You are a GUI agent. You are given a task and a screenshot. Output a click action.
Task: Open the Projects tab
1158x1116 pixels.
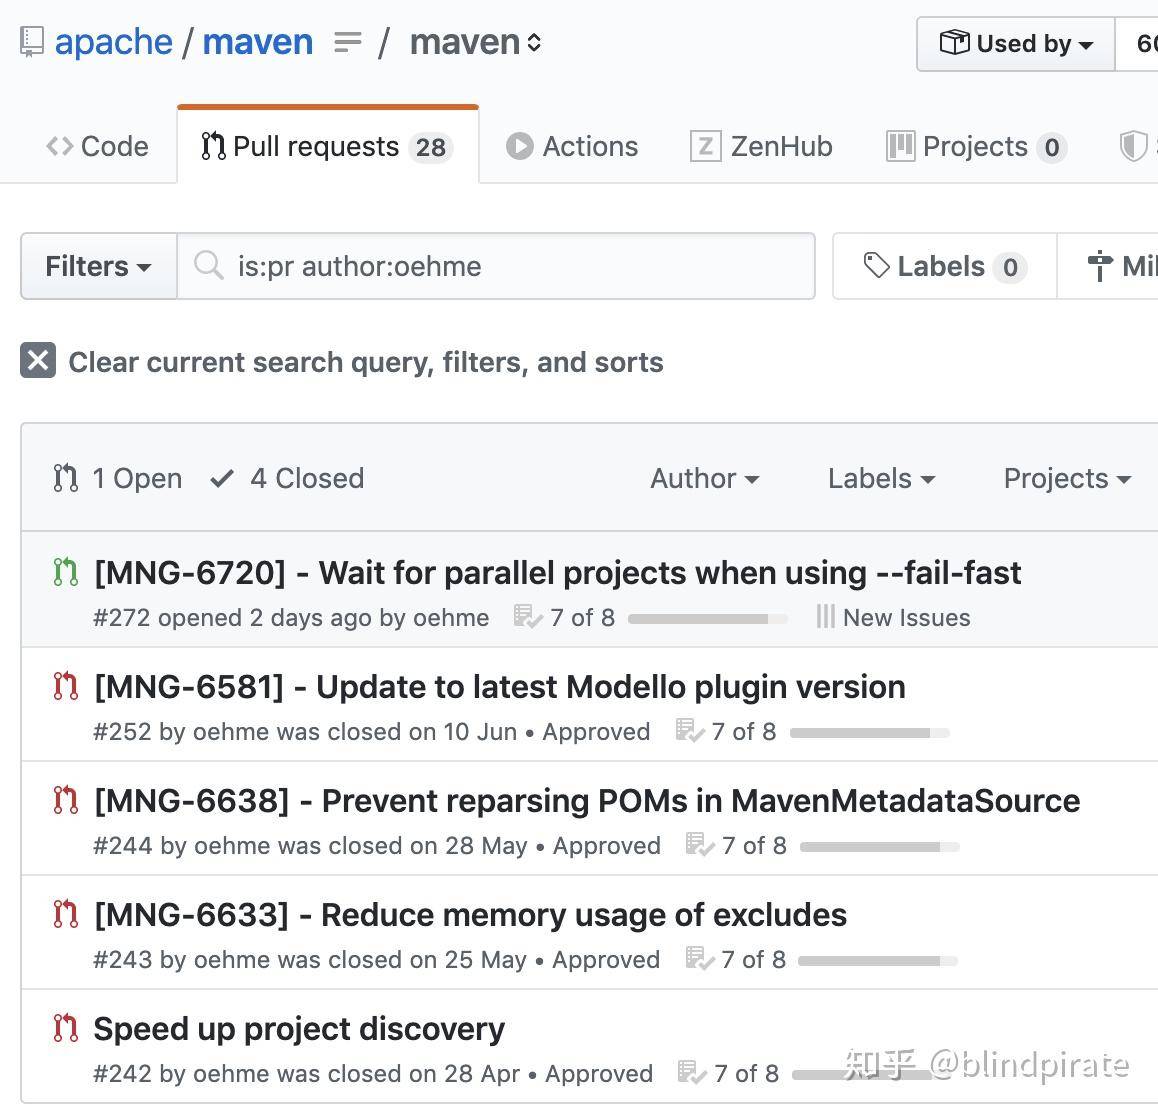[x=976, y=146]
